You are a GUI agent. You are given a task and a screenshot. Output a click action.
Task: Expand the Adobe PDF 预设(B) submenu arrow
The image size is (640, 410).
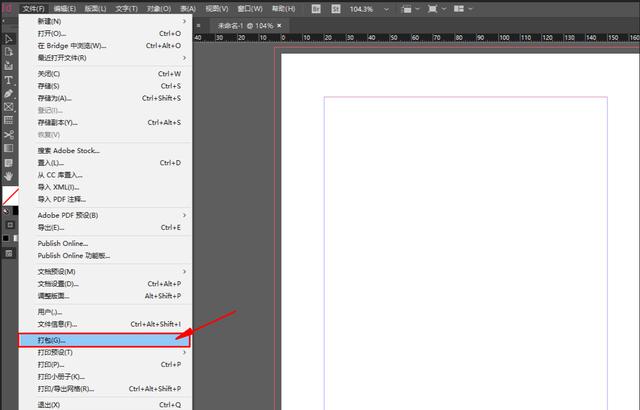(x=184, y=215)
